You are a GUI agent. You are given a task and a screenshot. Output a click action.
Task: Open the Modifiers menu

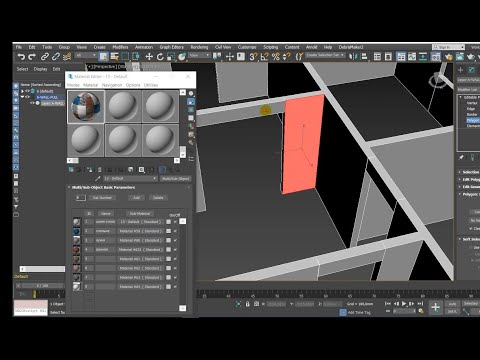[x=120, y=47]
